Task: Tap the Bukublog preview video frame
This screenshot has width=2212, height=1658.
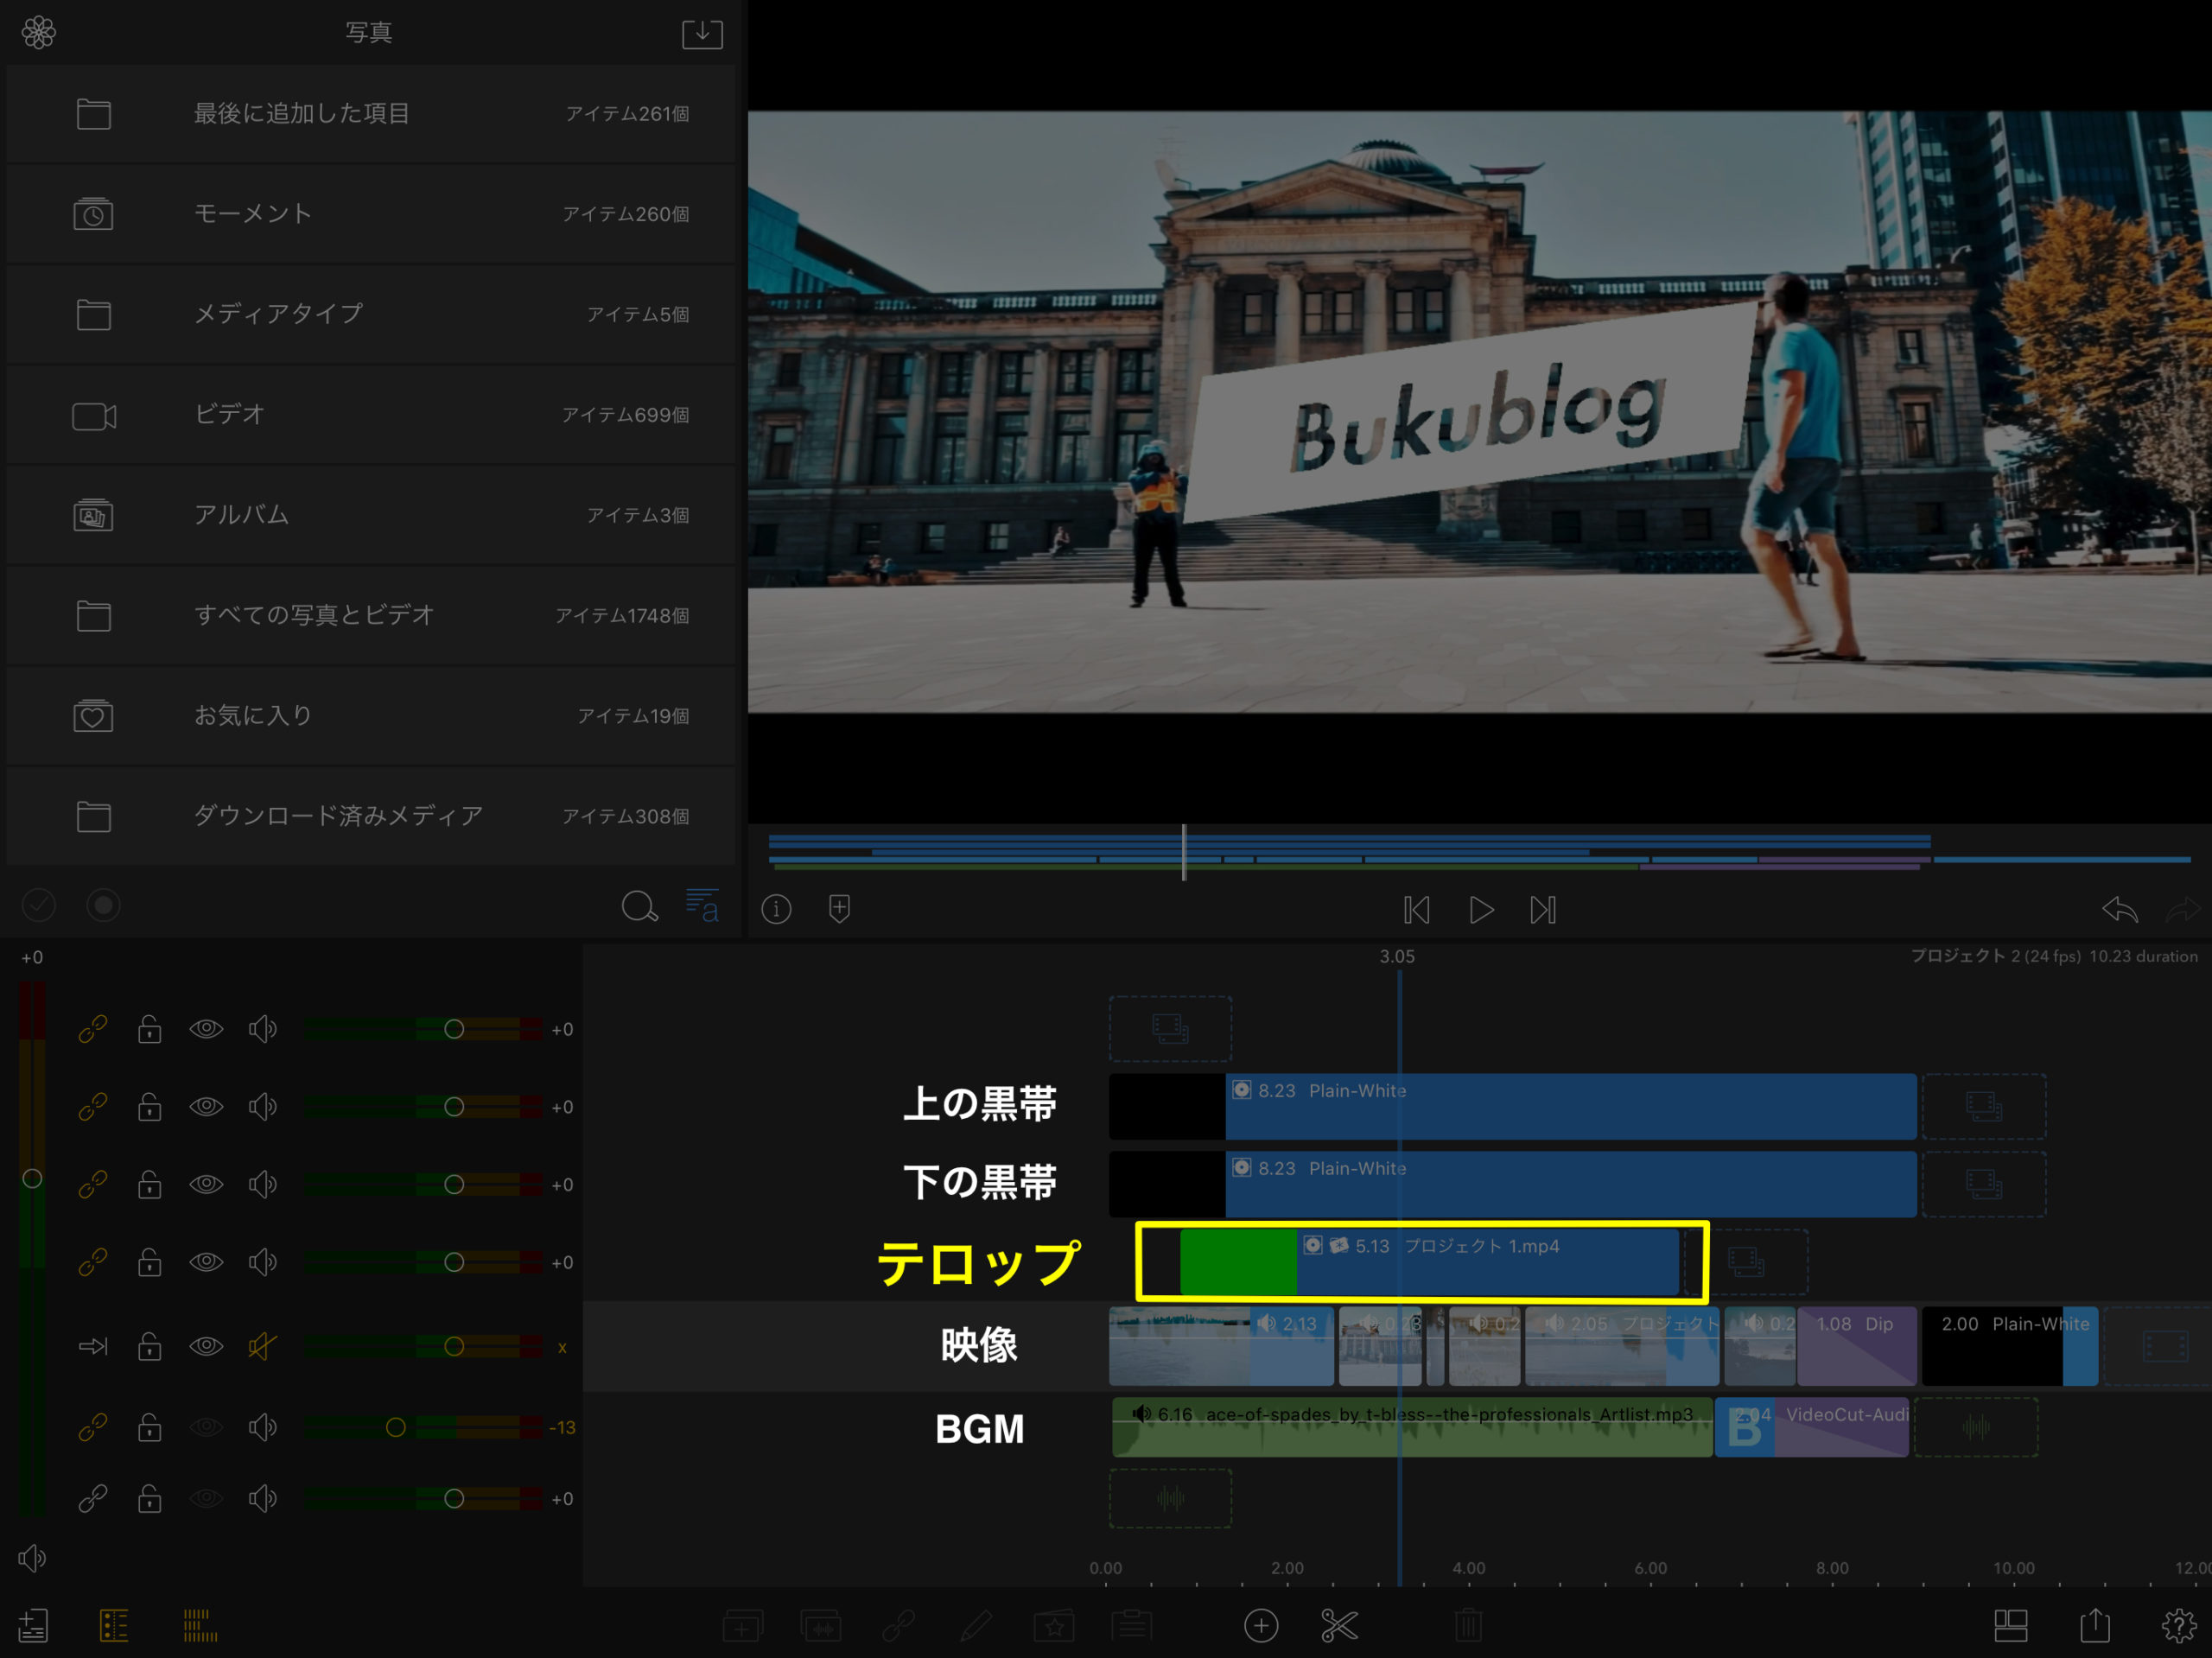Action: point(1480,411)
